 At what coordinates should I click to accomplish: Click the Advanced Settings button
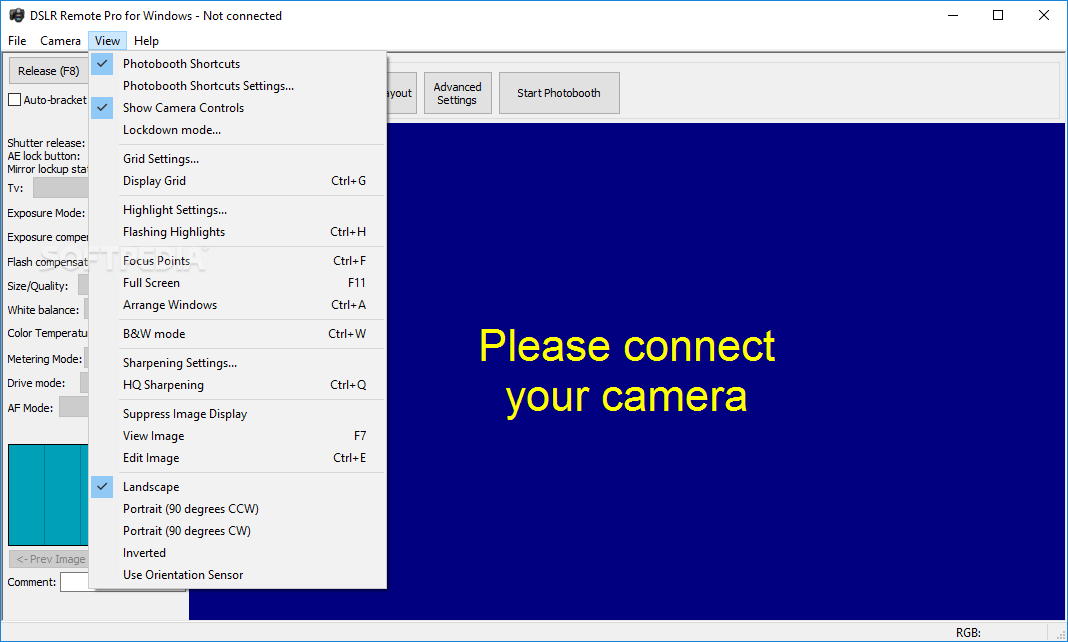click(x=457, y=93)
